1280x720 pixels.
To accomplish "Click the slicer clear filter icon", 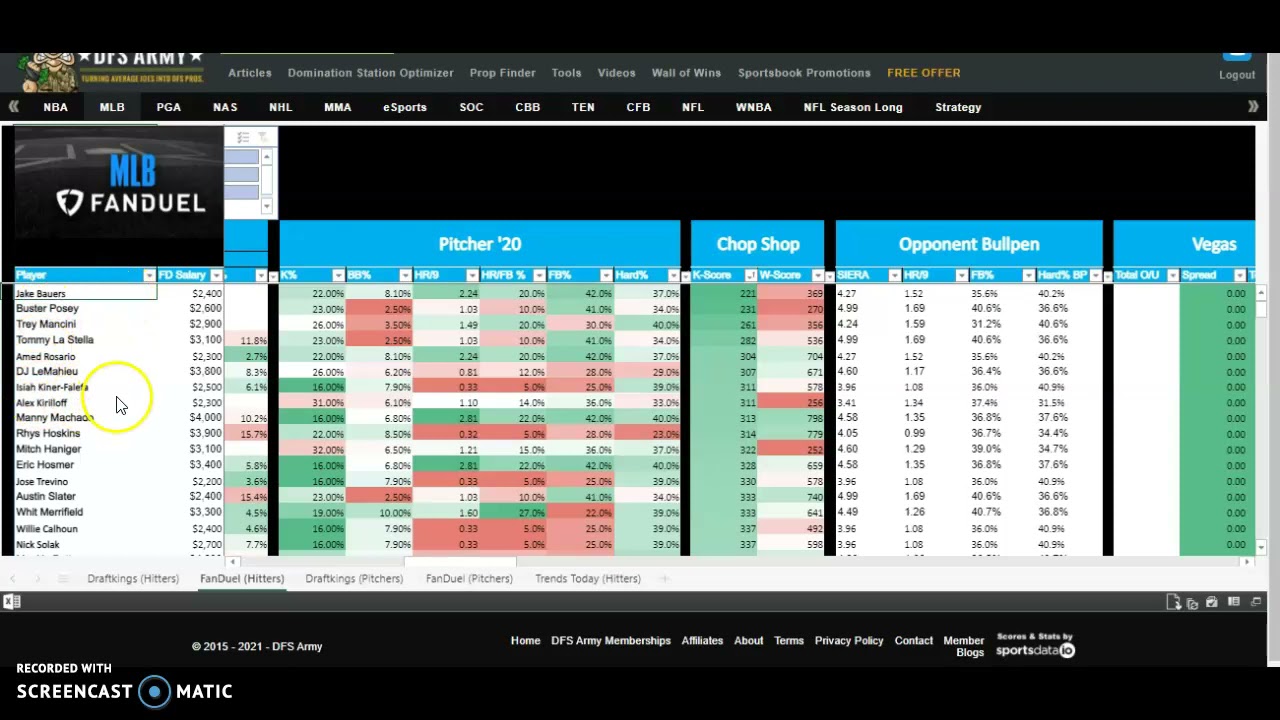I will click(262, 137).
